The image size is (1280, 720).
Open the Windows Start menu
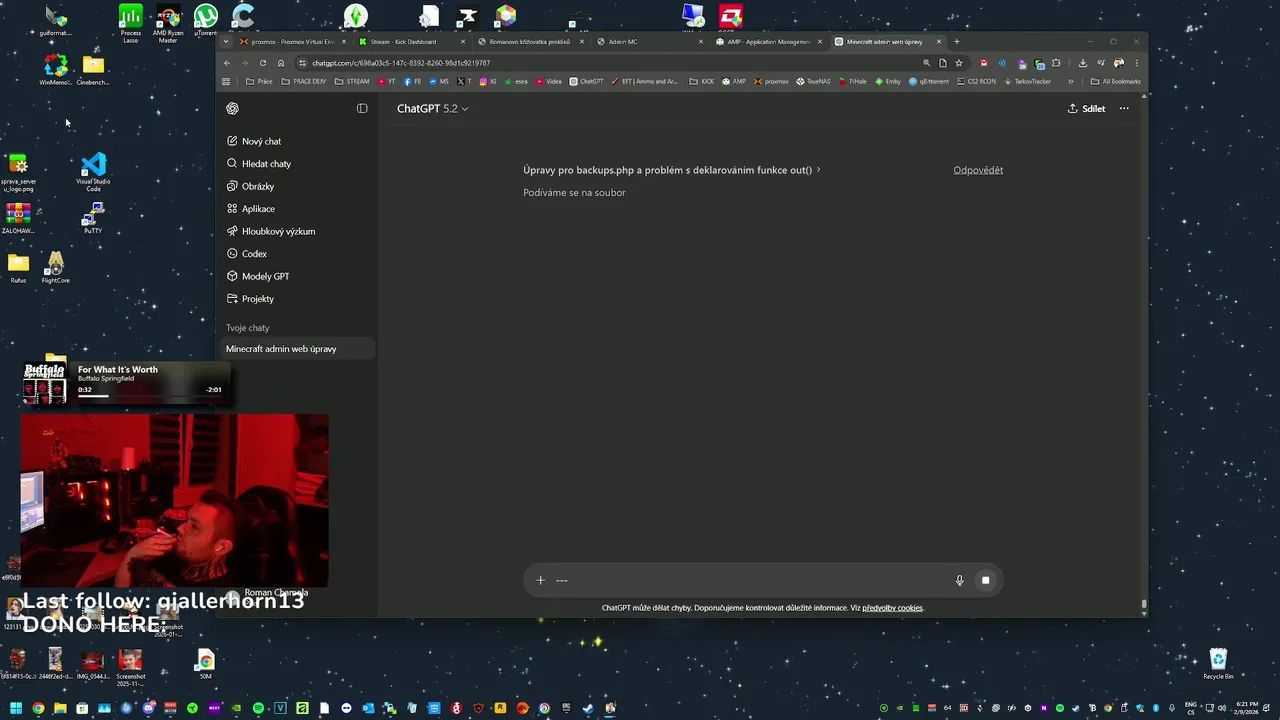pyautogui.click(x=16, y=708)
